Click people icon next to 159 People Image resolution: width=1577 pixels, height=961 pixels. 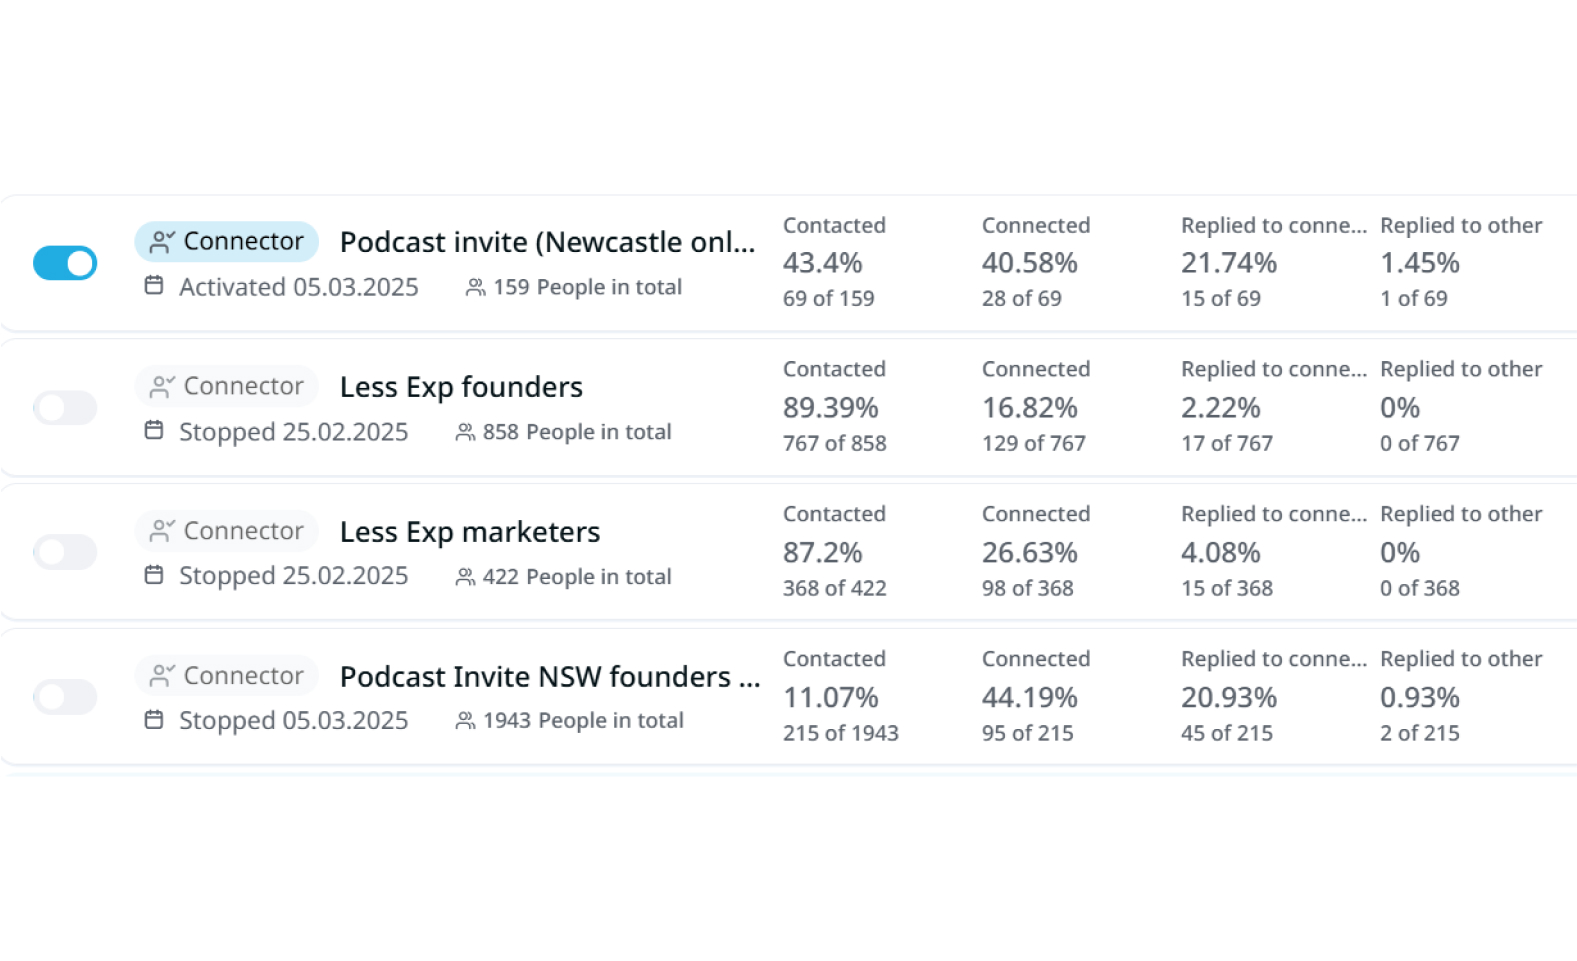point(476,288)
